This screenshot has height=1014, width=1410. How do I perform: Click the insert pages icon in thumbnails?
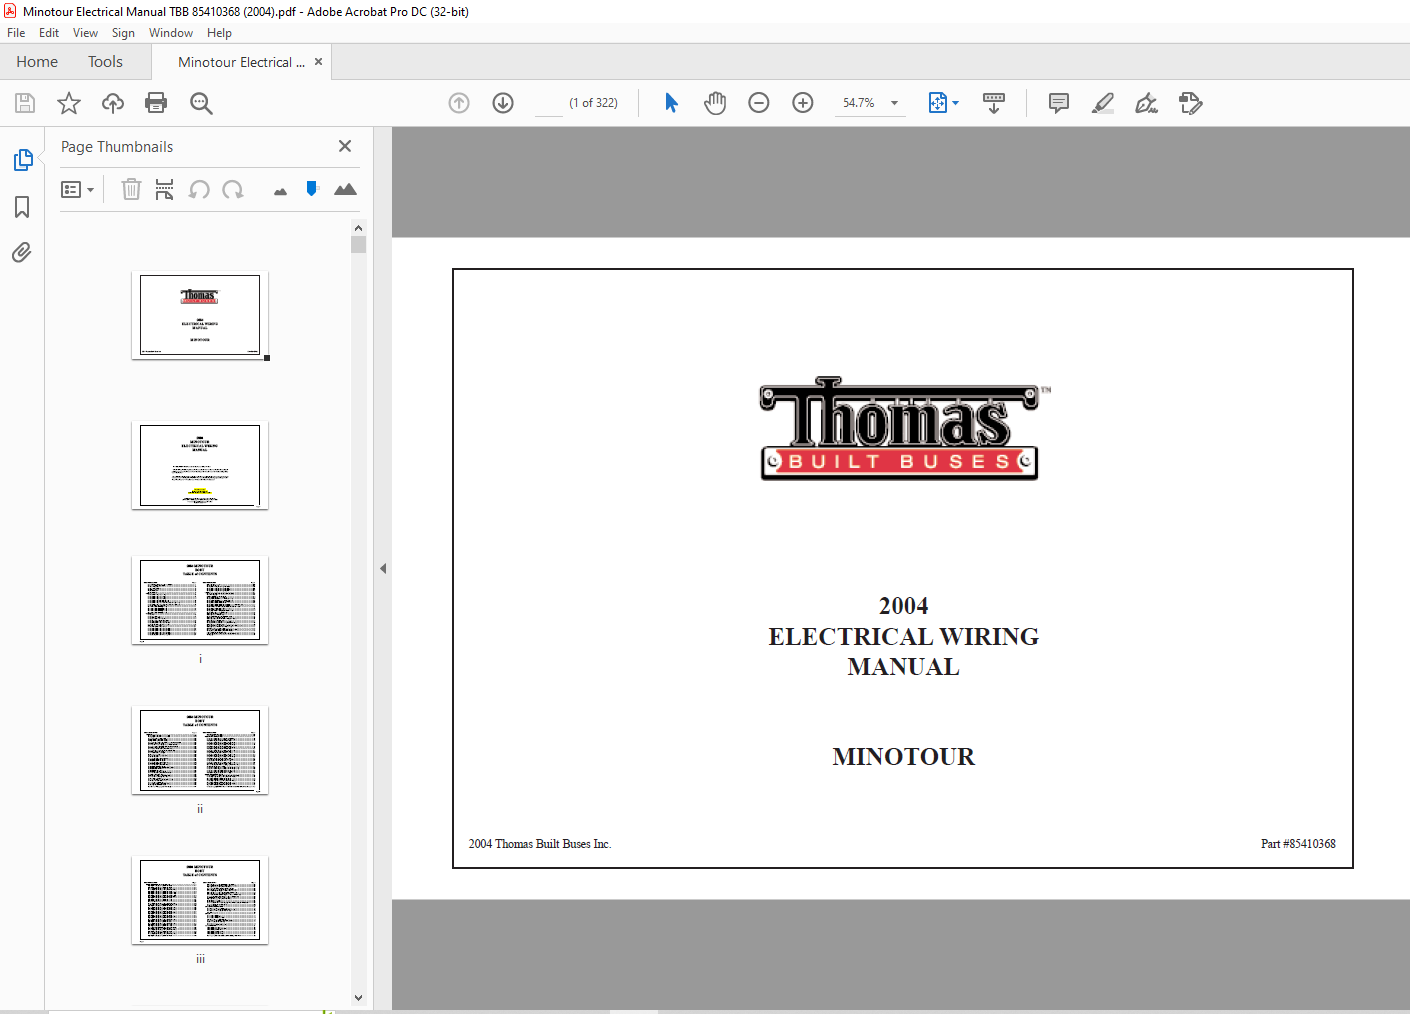click(x=165, y=189)
